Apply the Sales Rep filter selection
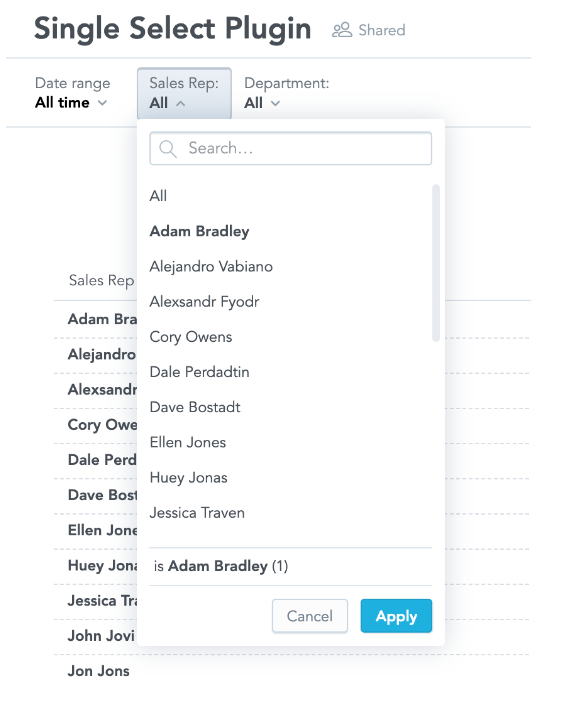Screen dimensions: 567x710 pos(396,616)
